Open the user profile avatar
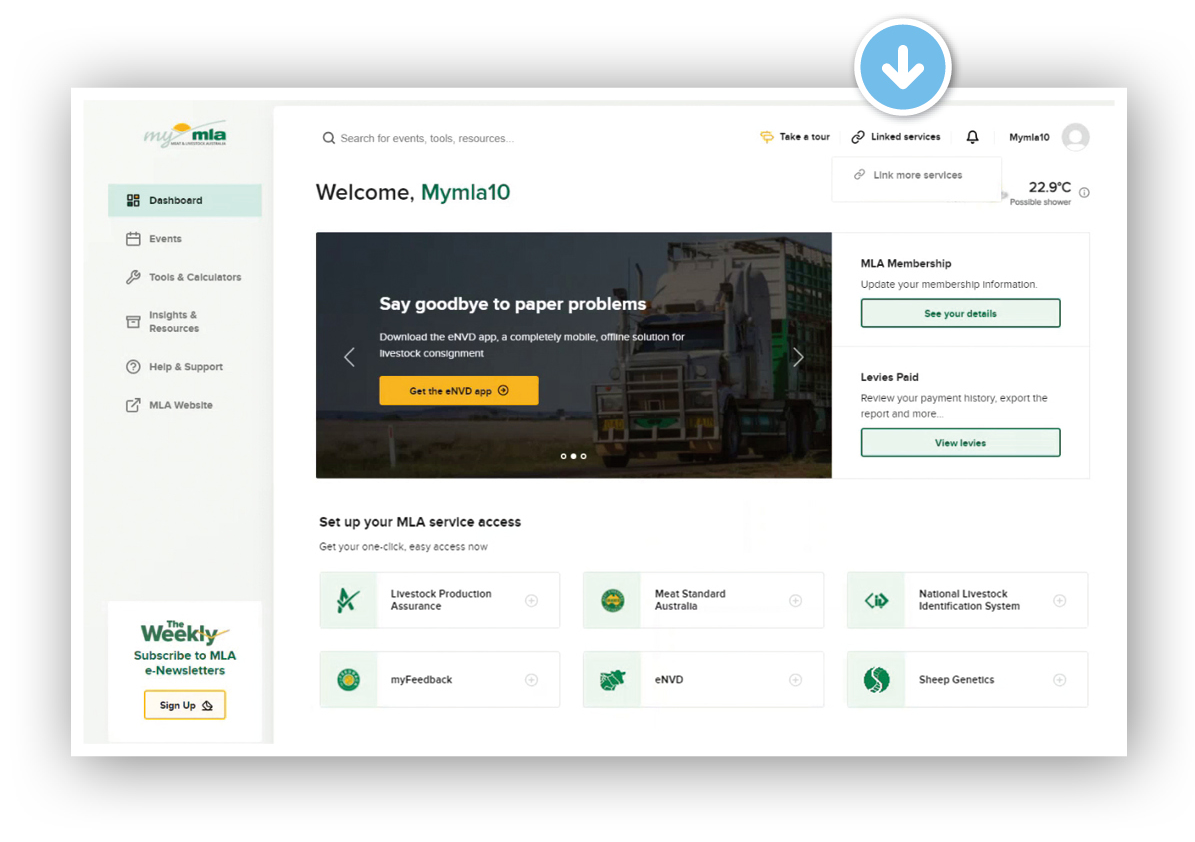Screen dimensions: 1195x842 [x=1075, y=137]
